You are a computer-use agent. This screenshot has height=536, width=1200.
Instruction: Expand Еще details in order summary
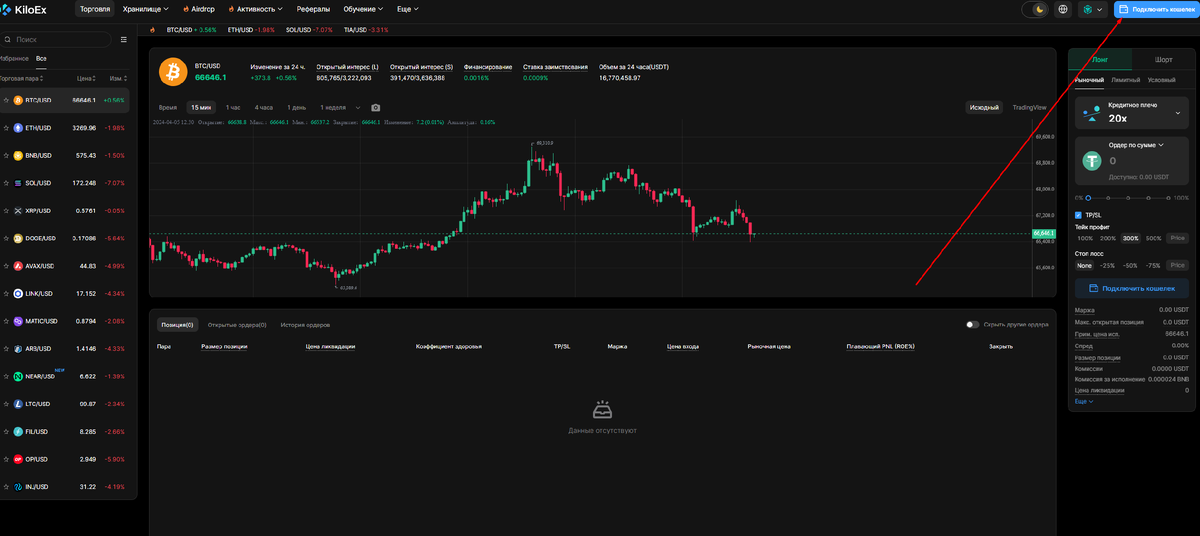coord(1084,401)
